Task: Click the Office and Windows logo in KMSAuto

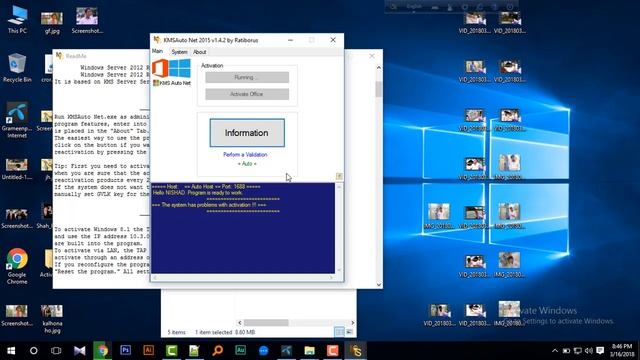Action: (x=171, y=69)
